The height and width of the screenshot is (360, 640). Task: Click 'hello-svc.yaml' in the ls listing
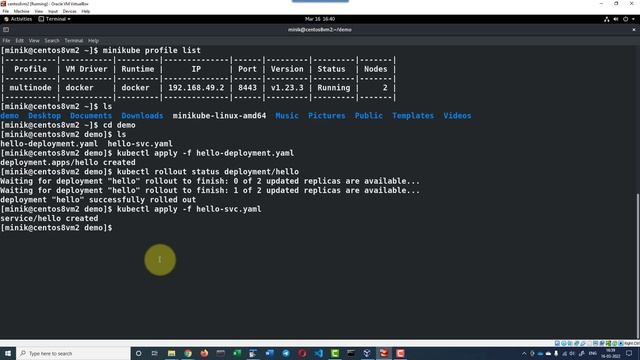coord(140,144)
